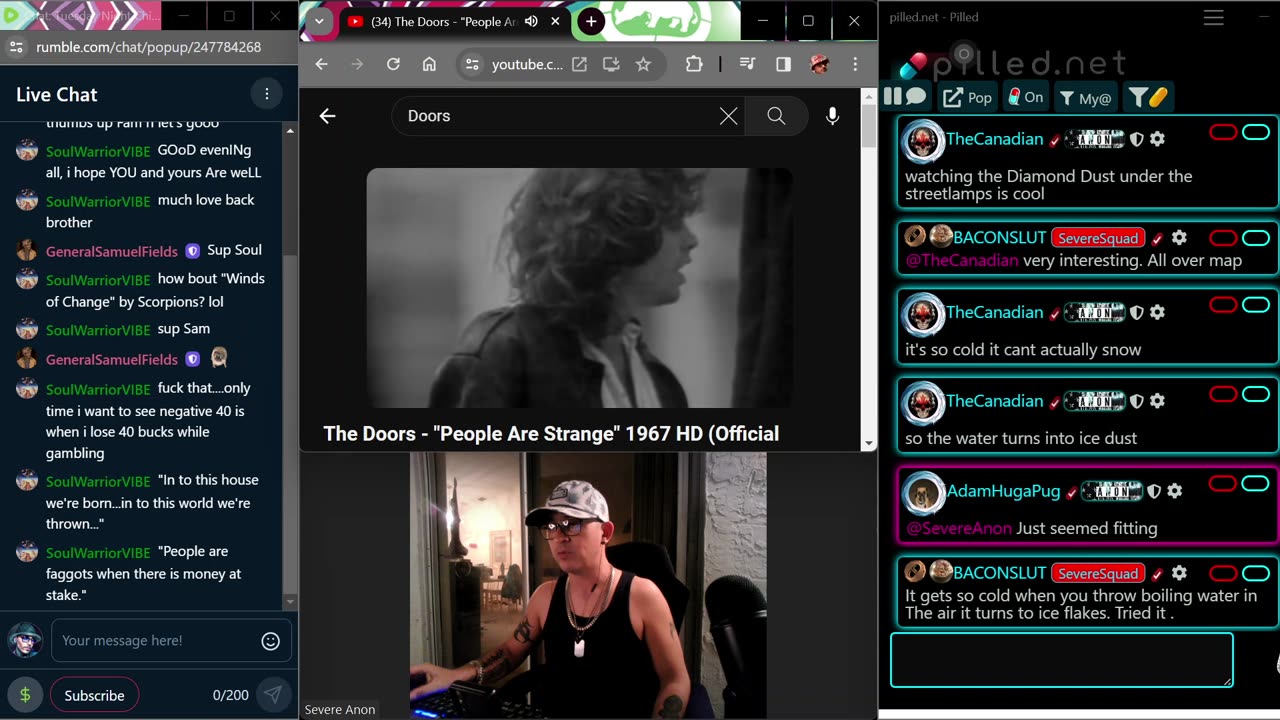Image resolution: width=1280 pixels, height=720 pixels.
Task: Toggle the pill filter button
Action: (1147, 97)
